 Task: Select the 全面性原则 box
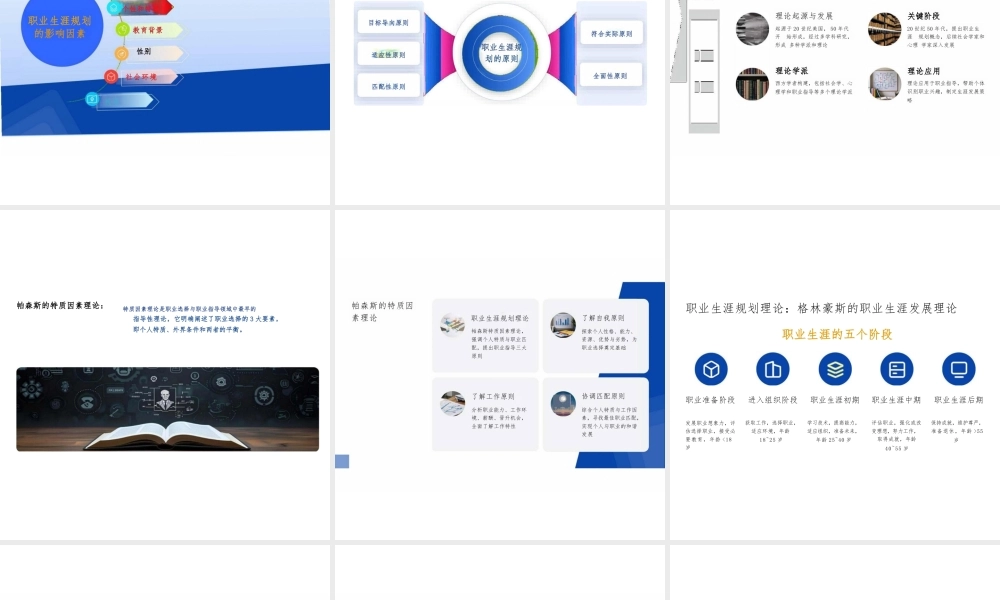pos(610,75)
